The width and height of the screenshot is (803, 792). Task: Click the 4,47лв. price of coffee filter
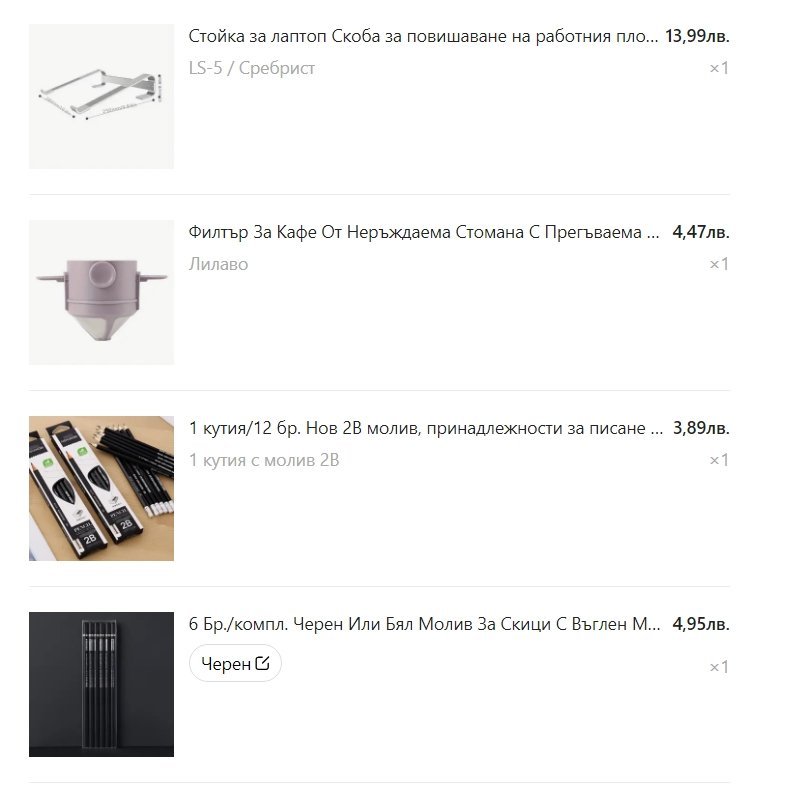pos(701,232)
